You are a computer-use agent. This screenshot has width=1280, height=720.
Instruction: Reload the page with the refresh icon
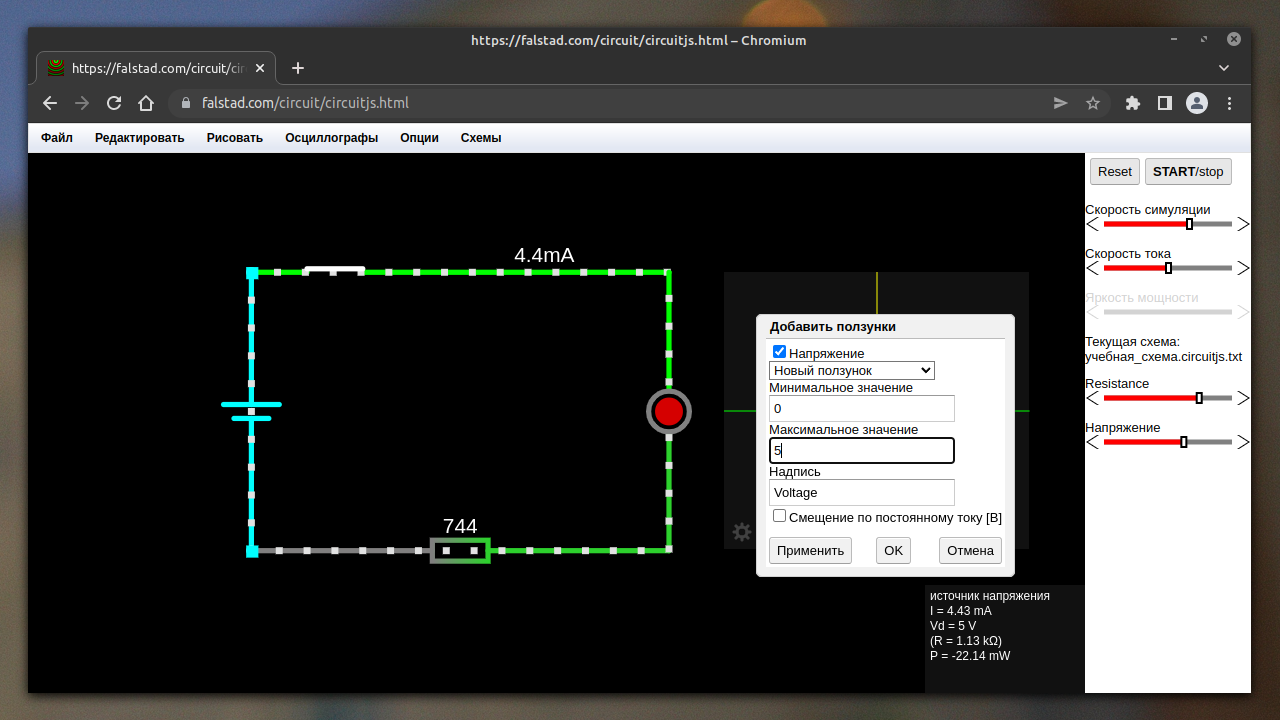pyautogui.click(x=114, y=103)
